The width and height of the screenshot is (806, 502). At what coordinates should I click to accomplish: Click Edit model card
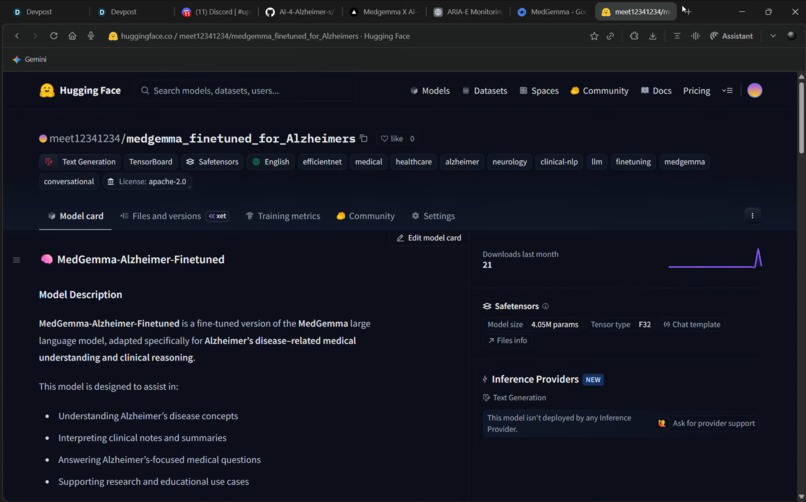(429, 238)
